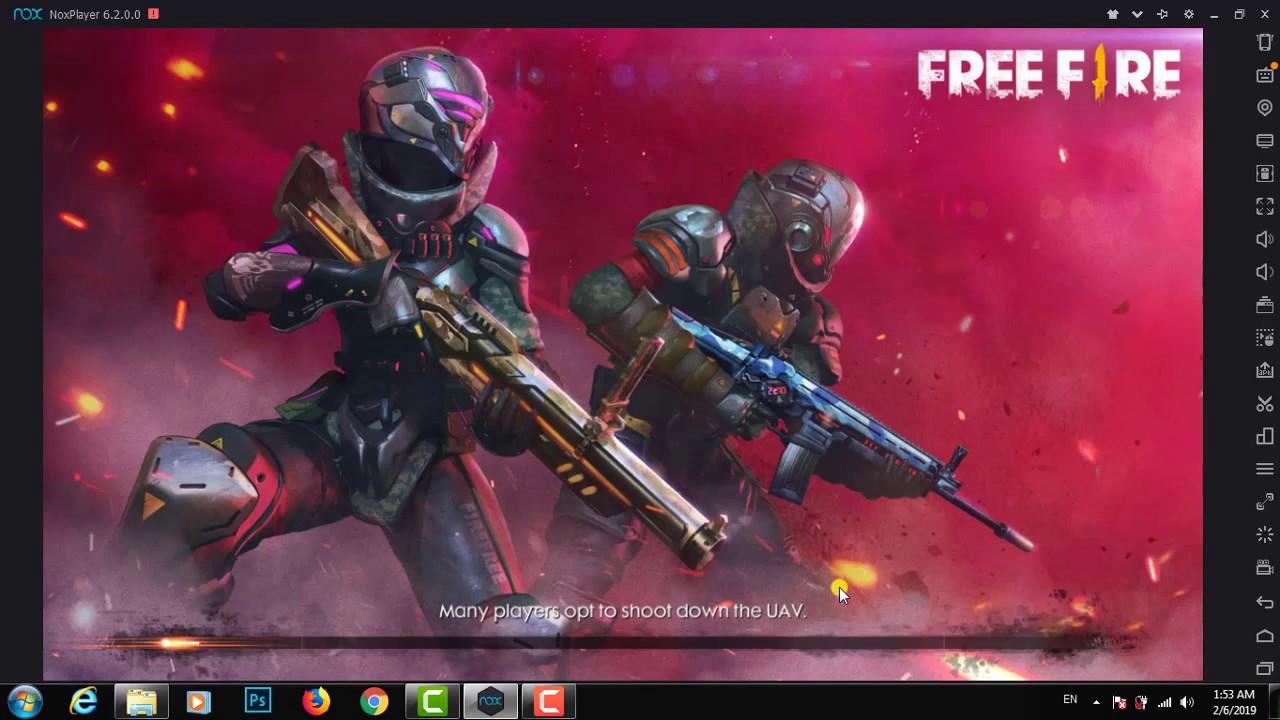Click the FREE FIRE logo
This screenshot has height=720, width=1280.
tap(1049, 74)
